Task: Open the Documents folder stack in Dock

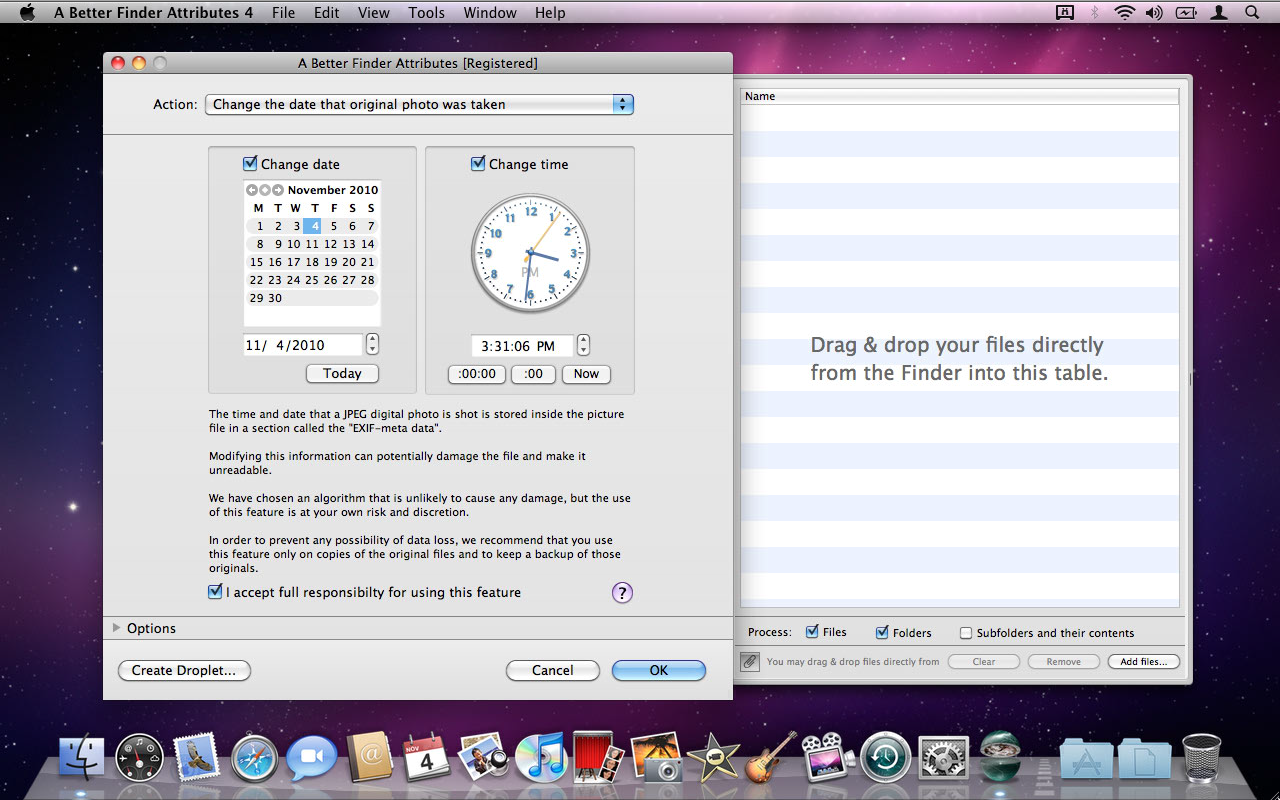Action: click(1144, 758)
